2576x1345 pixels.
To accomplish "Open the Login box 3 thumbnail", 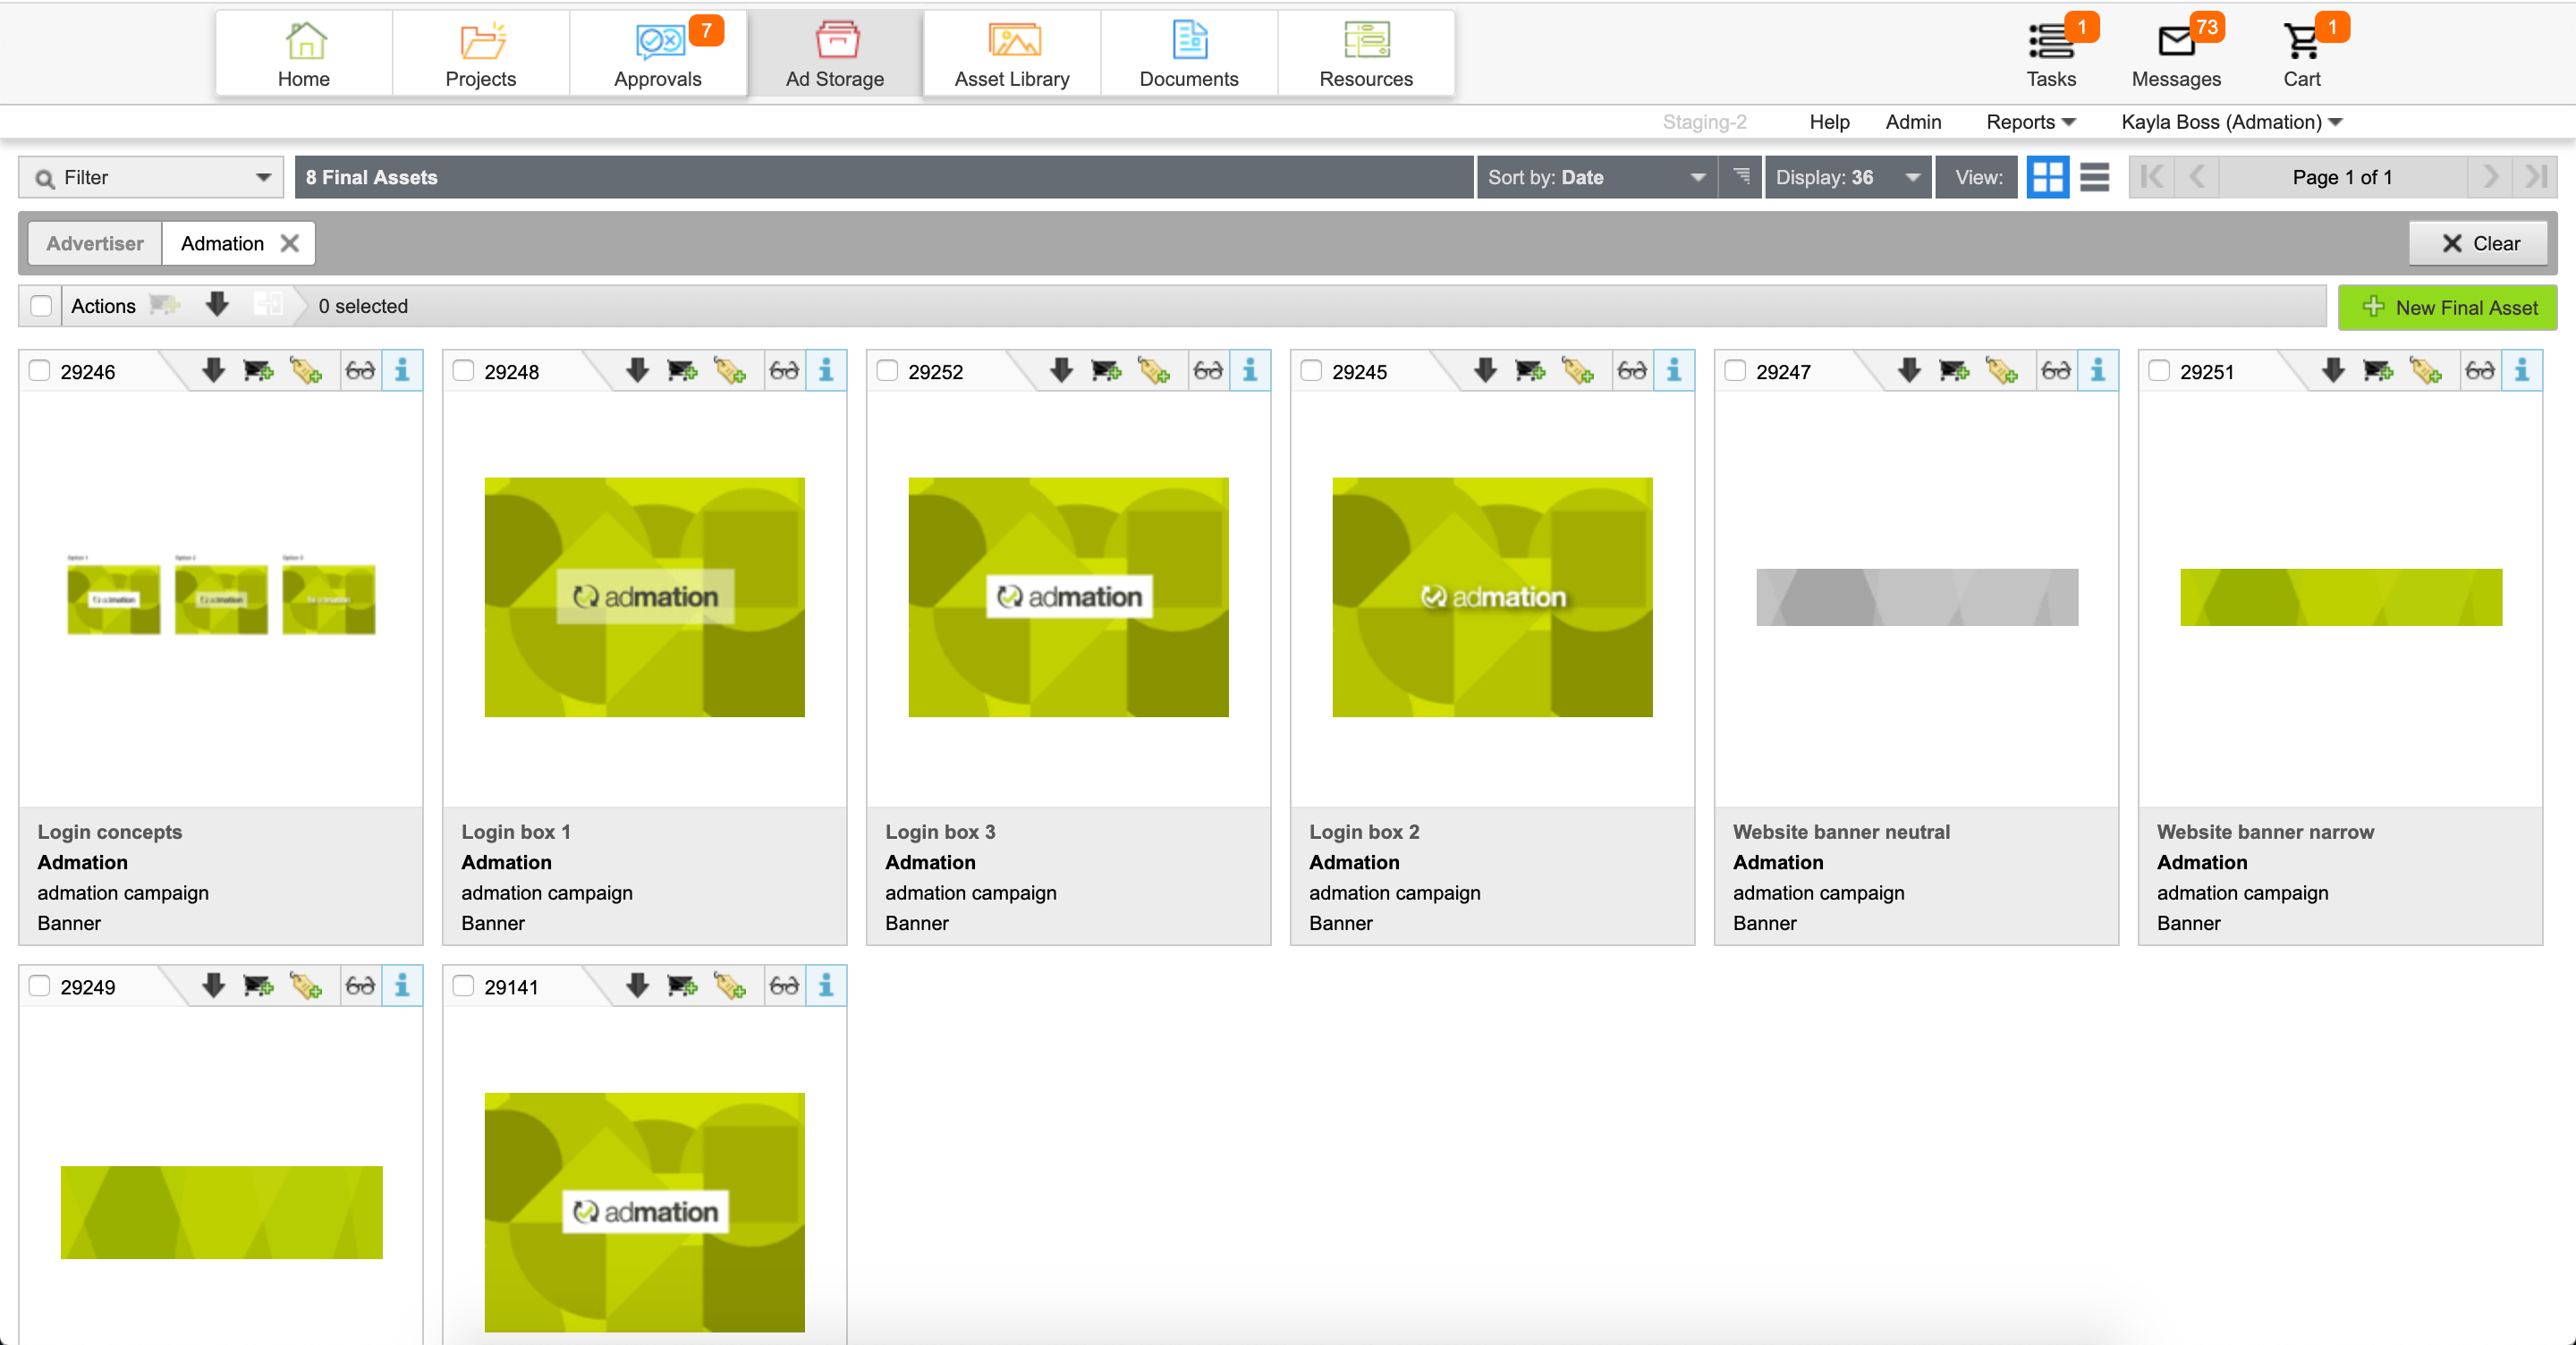I will click(1068, 597).
